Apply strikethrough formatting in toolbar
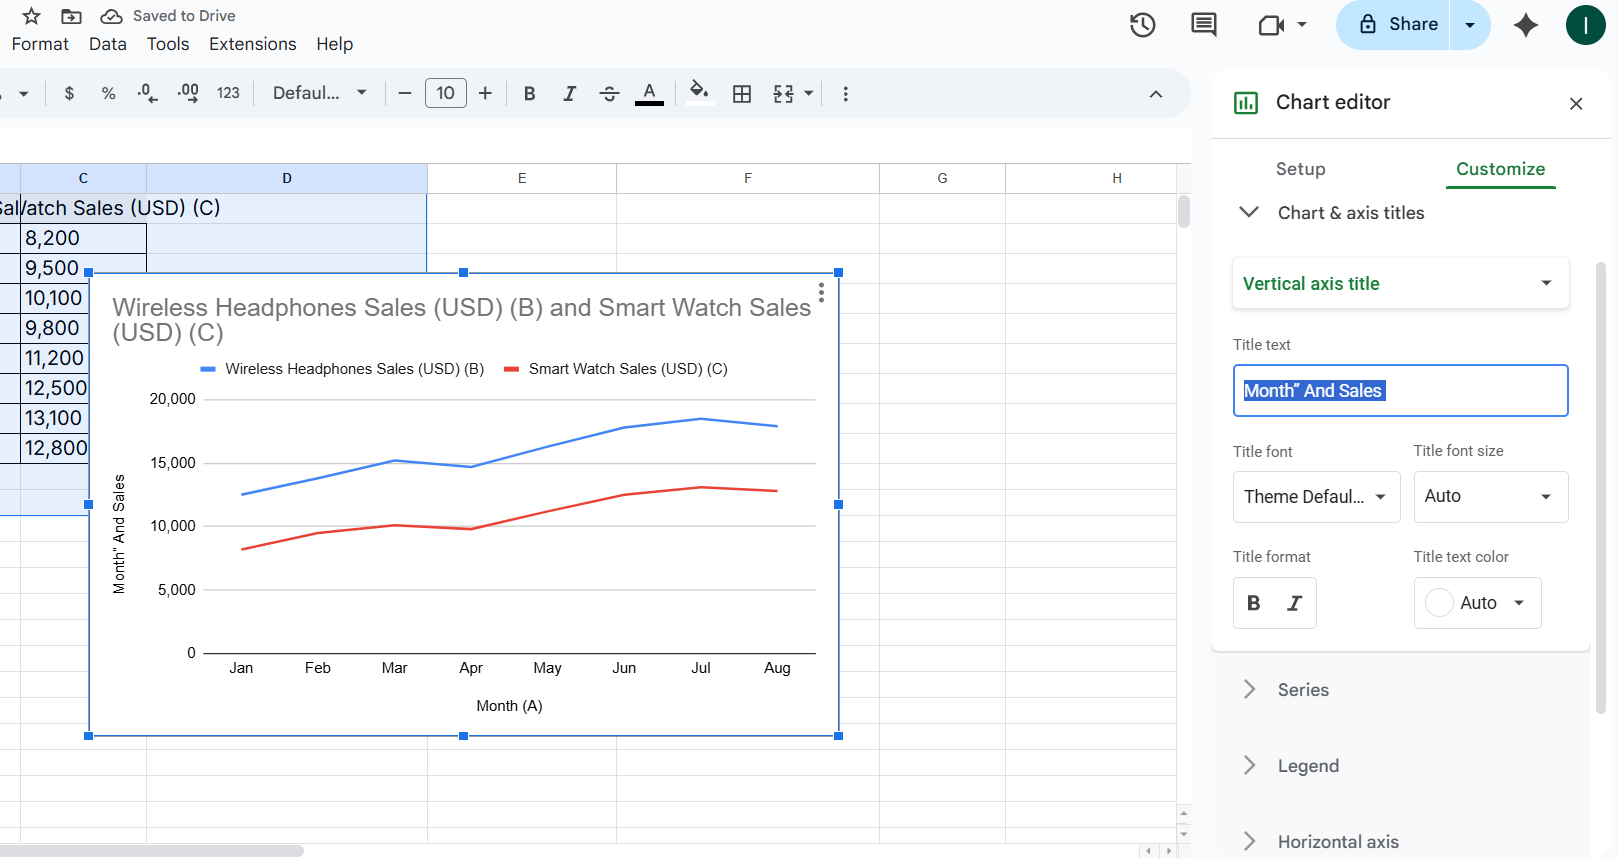Screen dimensions: 1618x859 (x=609, y=94)
